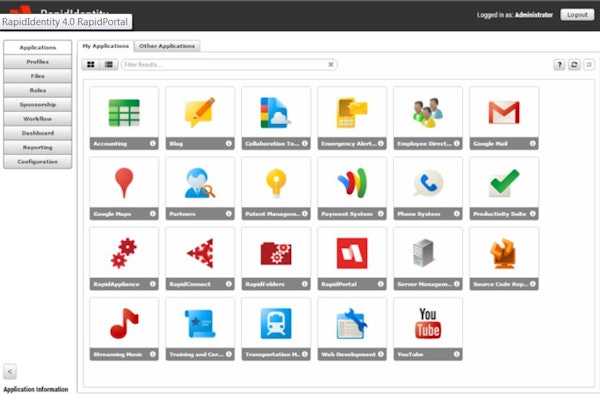Focus the Filter Results input field
The width and height of the screenshot is (600, 394).
click(225, 65)
